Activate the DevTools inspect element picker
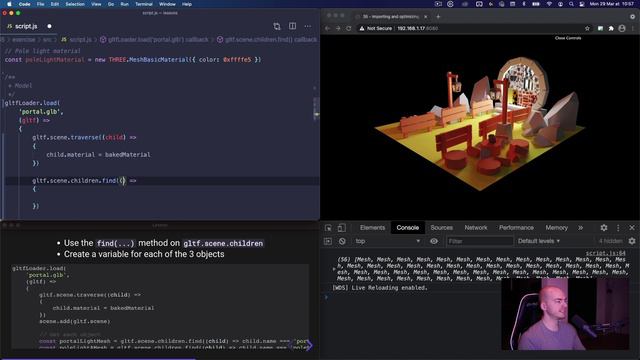Screen dimensions: 640x360 (x=328, y=228)
